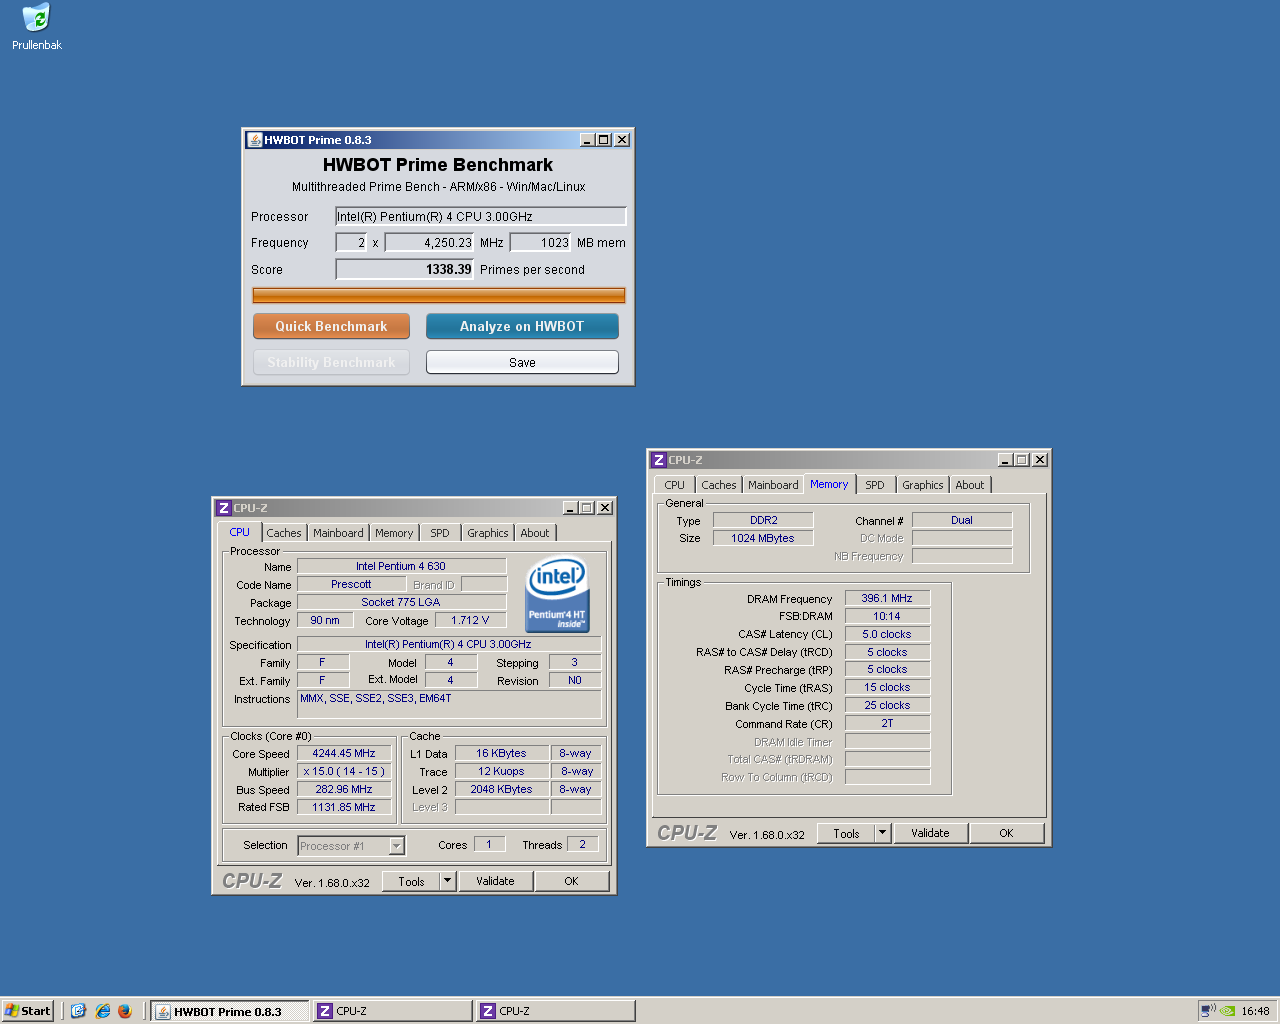The height and width of the screenshot is (1024, 1280).
Task: Expand Tools dropdown arrow in right CPU-Z
Action: (883, 833)
